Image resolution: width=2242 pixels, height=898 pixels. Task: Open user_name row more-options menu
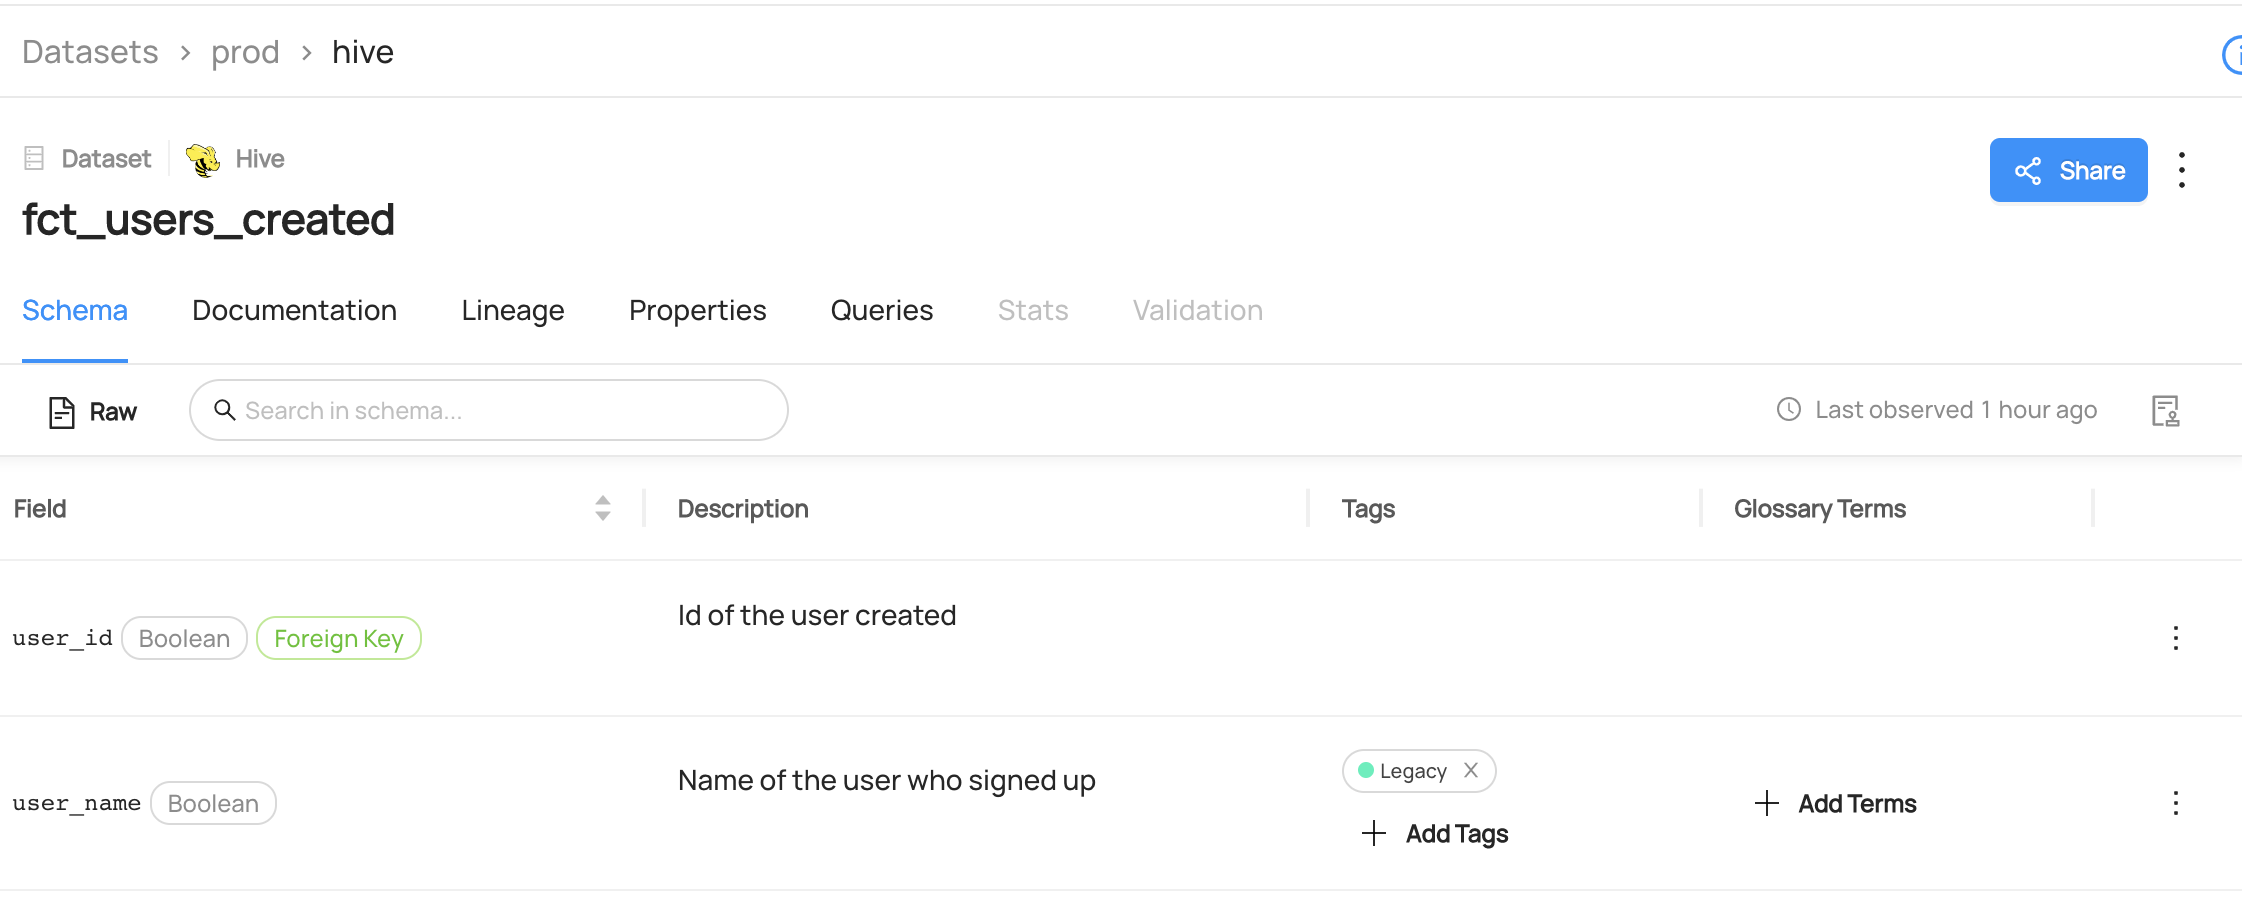point(2175,803)
